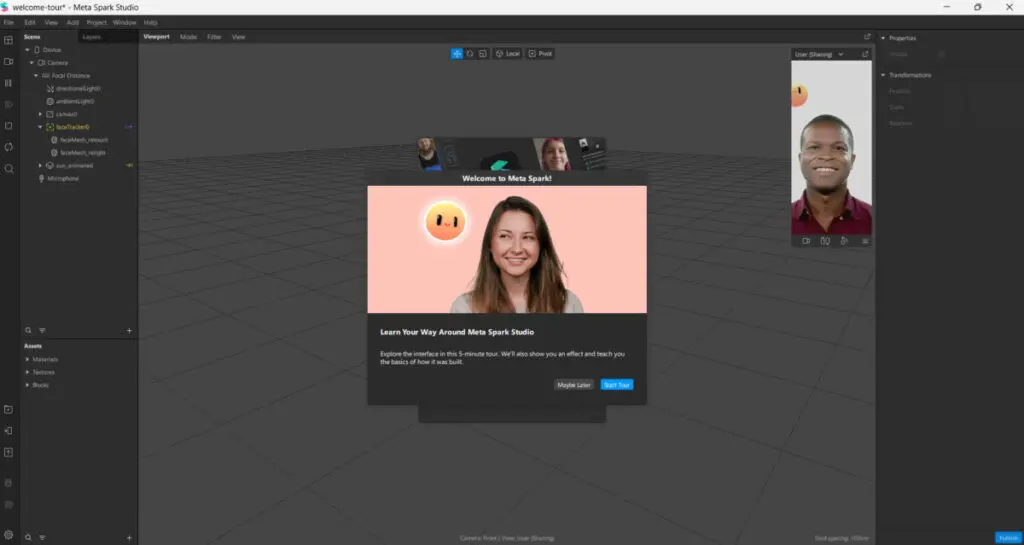The height and width of the screenshot is (545, 1024).
Task: Open the viewport View options menu
Action: pos(238,37)
